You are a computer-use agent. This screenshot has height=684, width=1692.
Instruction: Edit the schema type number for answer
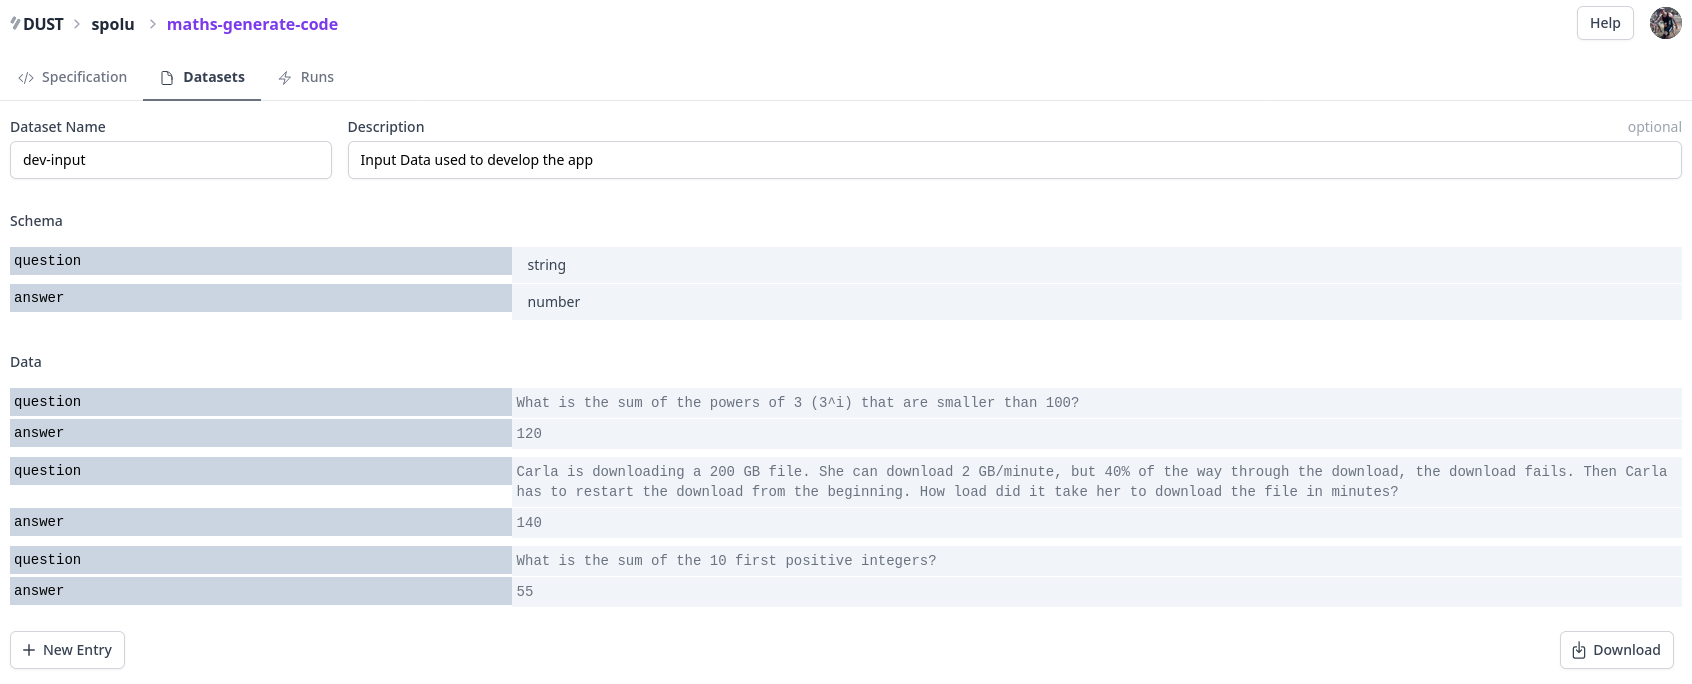(1097, 302)
